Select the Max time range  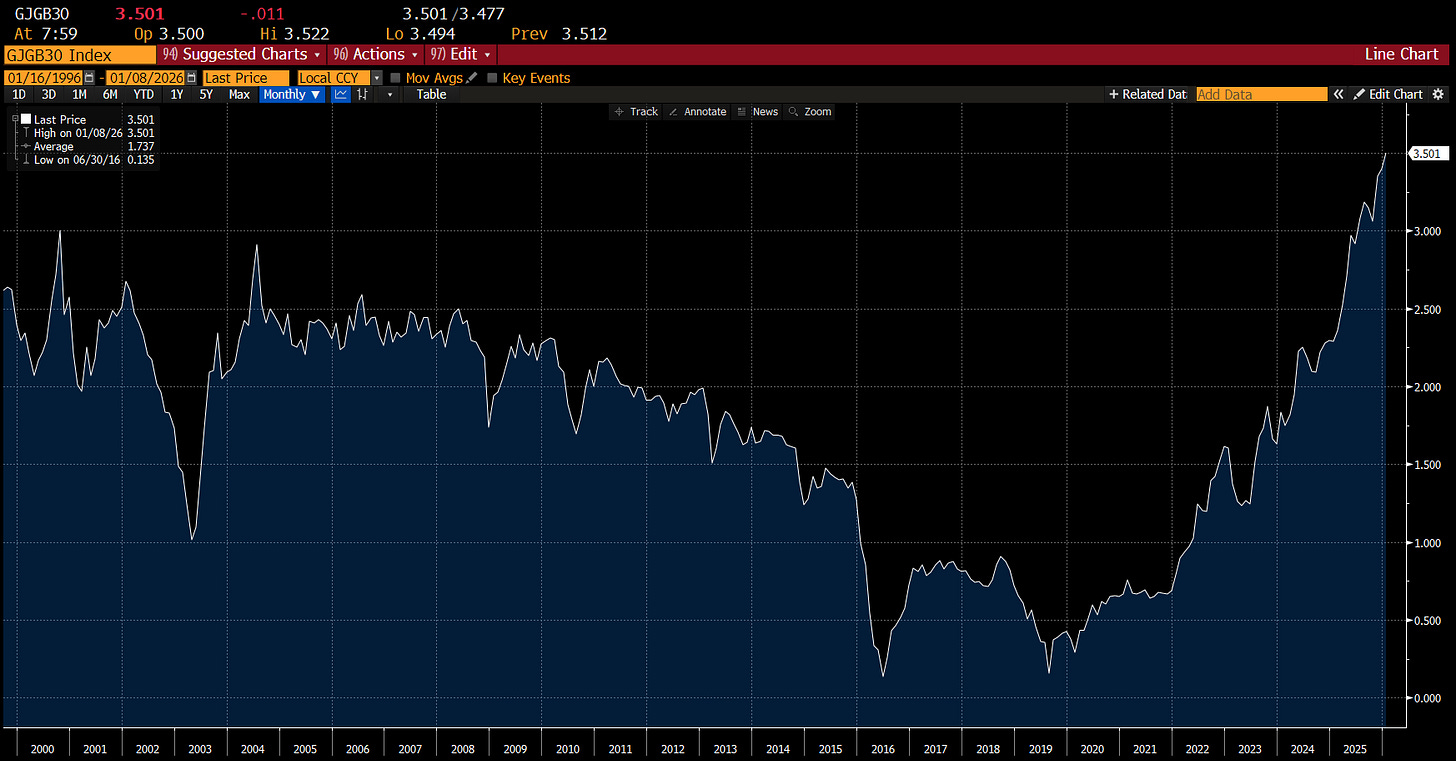[239, 94]
